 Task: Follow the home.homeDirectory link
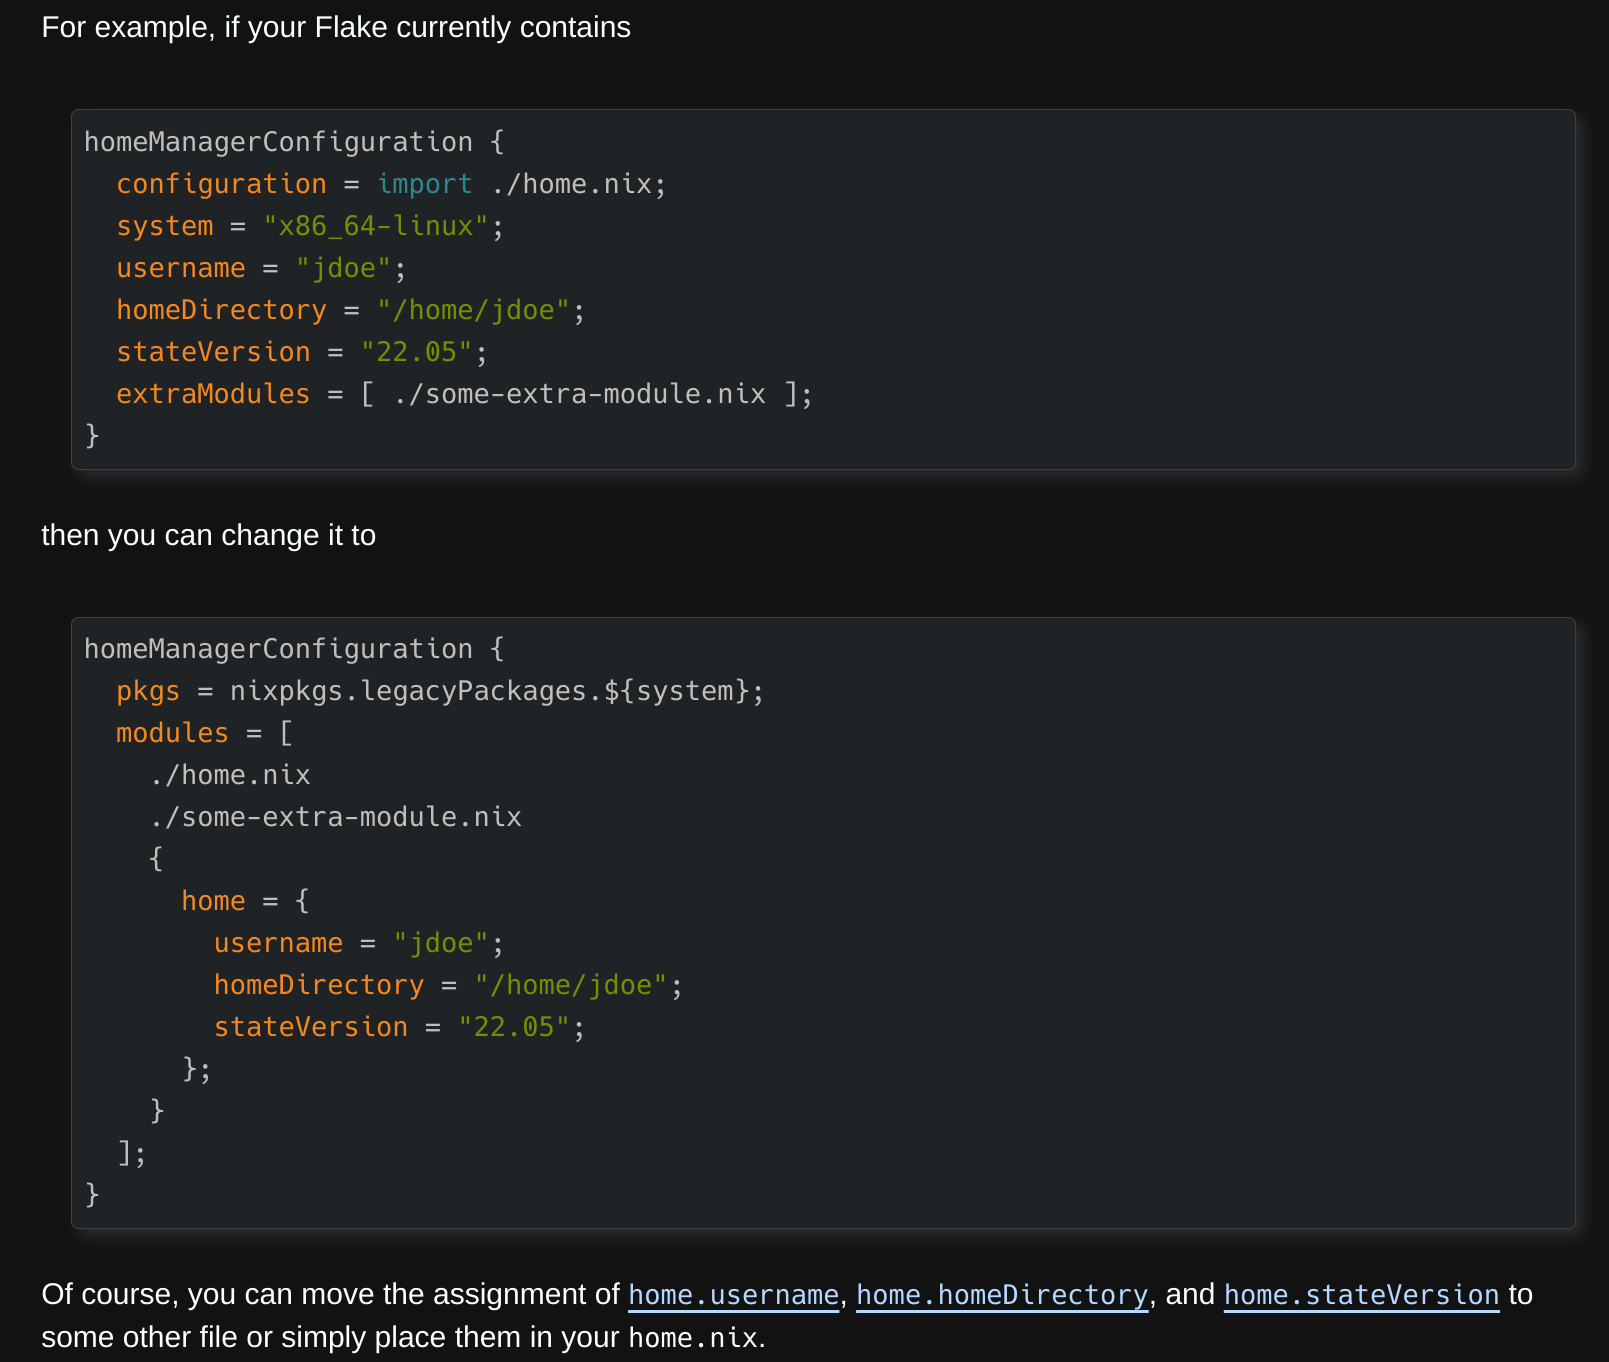click(x=1002, y=1295)
